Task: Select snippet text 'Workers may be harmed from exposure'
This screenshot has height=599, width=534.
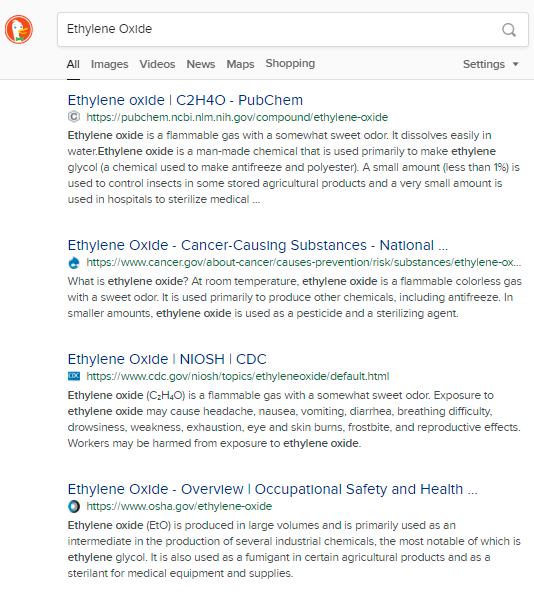Action: pyautogui.click(x=167, y=443)
